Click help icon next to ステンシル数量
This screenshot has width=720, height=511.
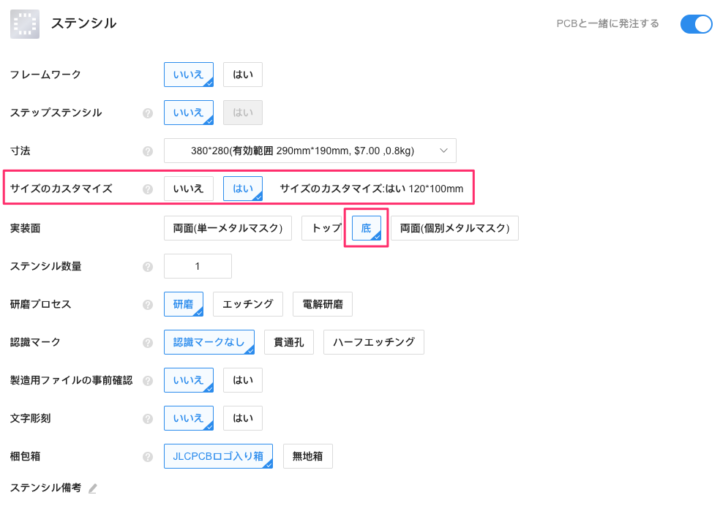point(147,267)
